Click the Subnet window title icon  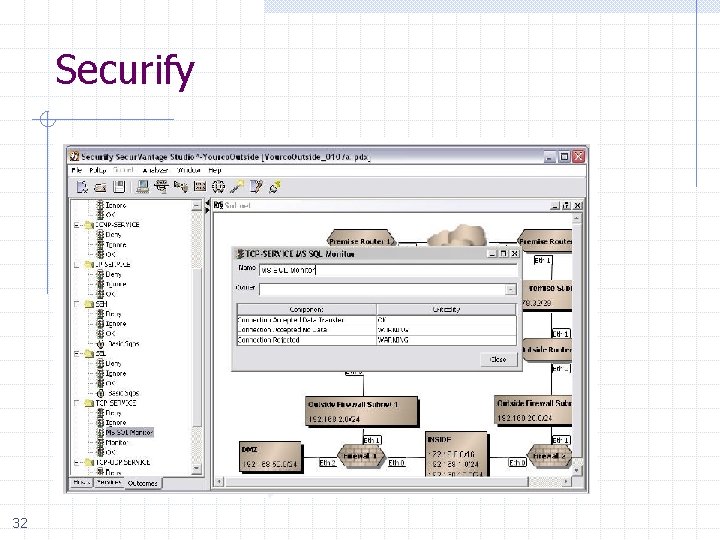[x=219, y=205]
